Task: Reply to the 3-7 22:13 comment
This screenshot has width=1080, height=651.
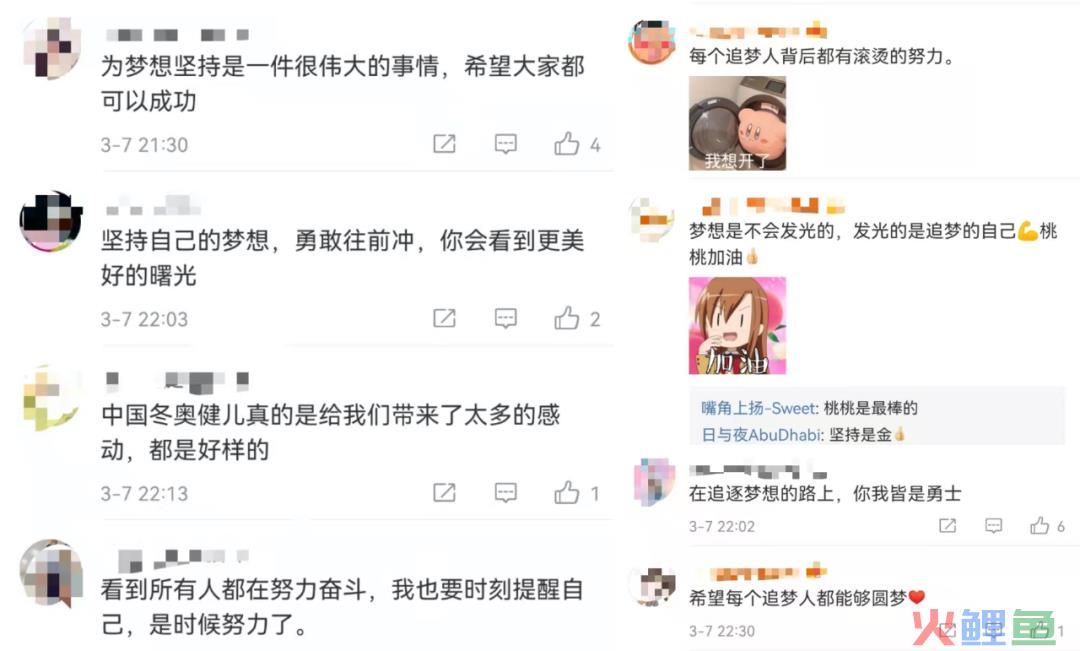Action: point(506,493)
